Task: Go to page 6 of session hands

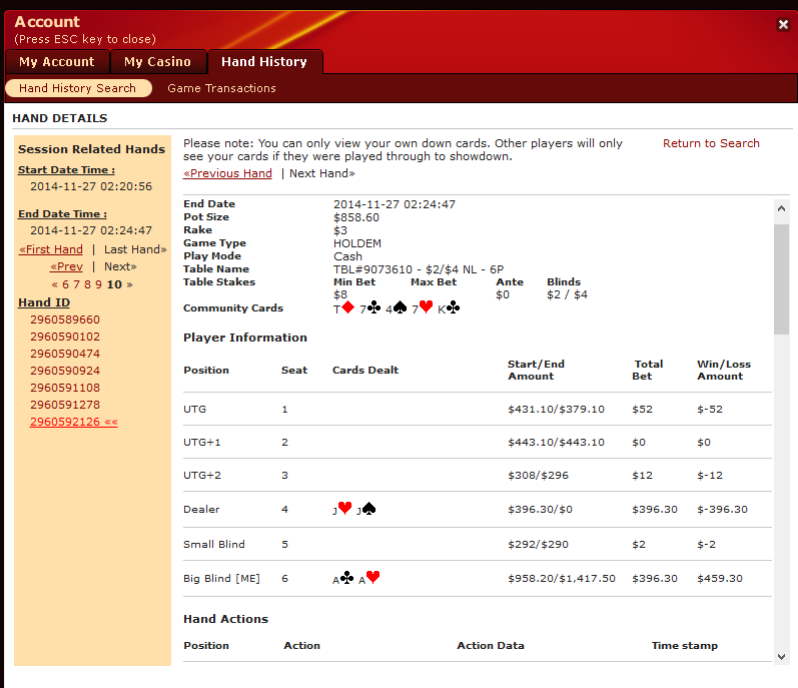Action: [65, 284]
